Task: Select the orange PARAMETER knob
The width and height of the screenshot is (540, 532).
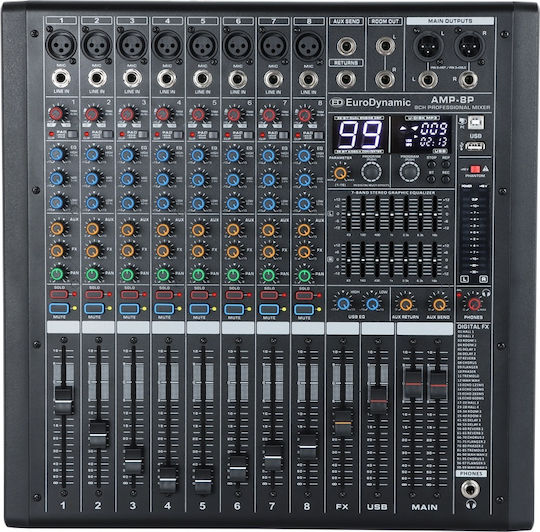Action: pos(340,173)
